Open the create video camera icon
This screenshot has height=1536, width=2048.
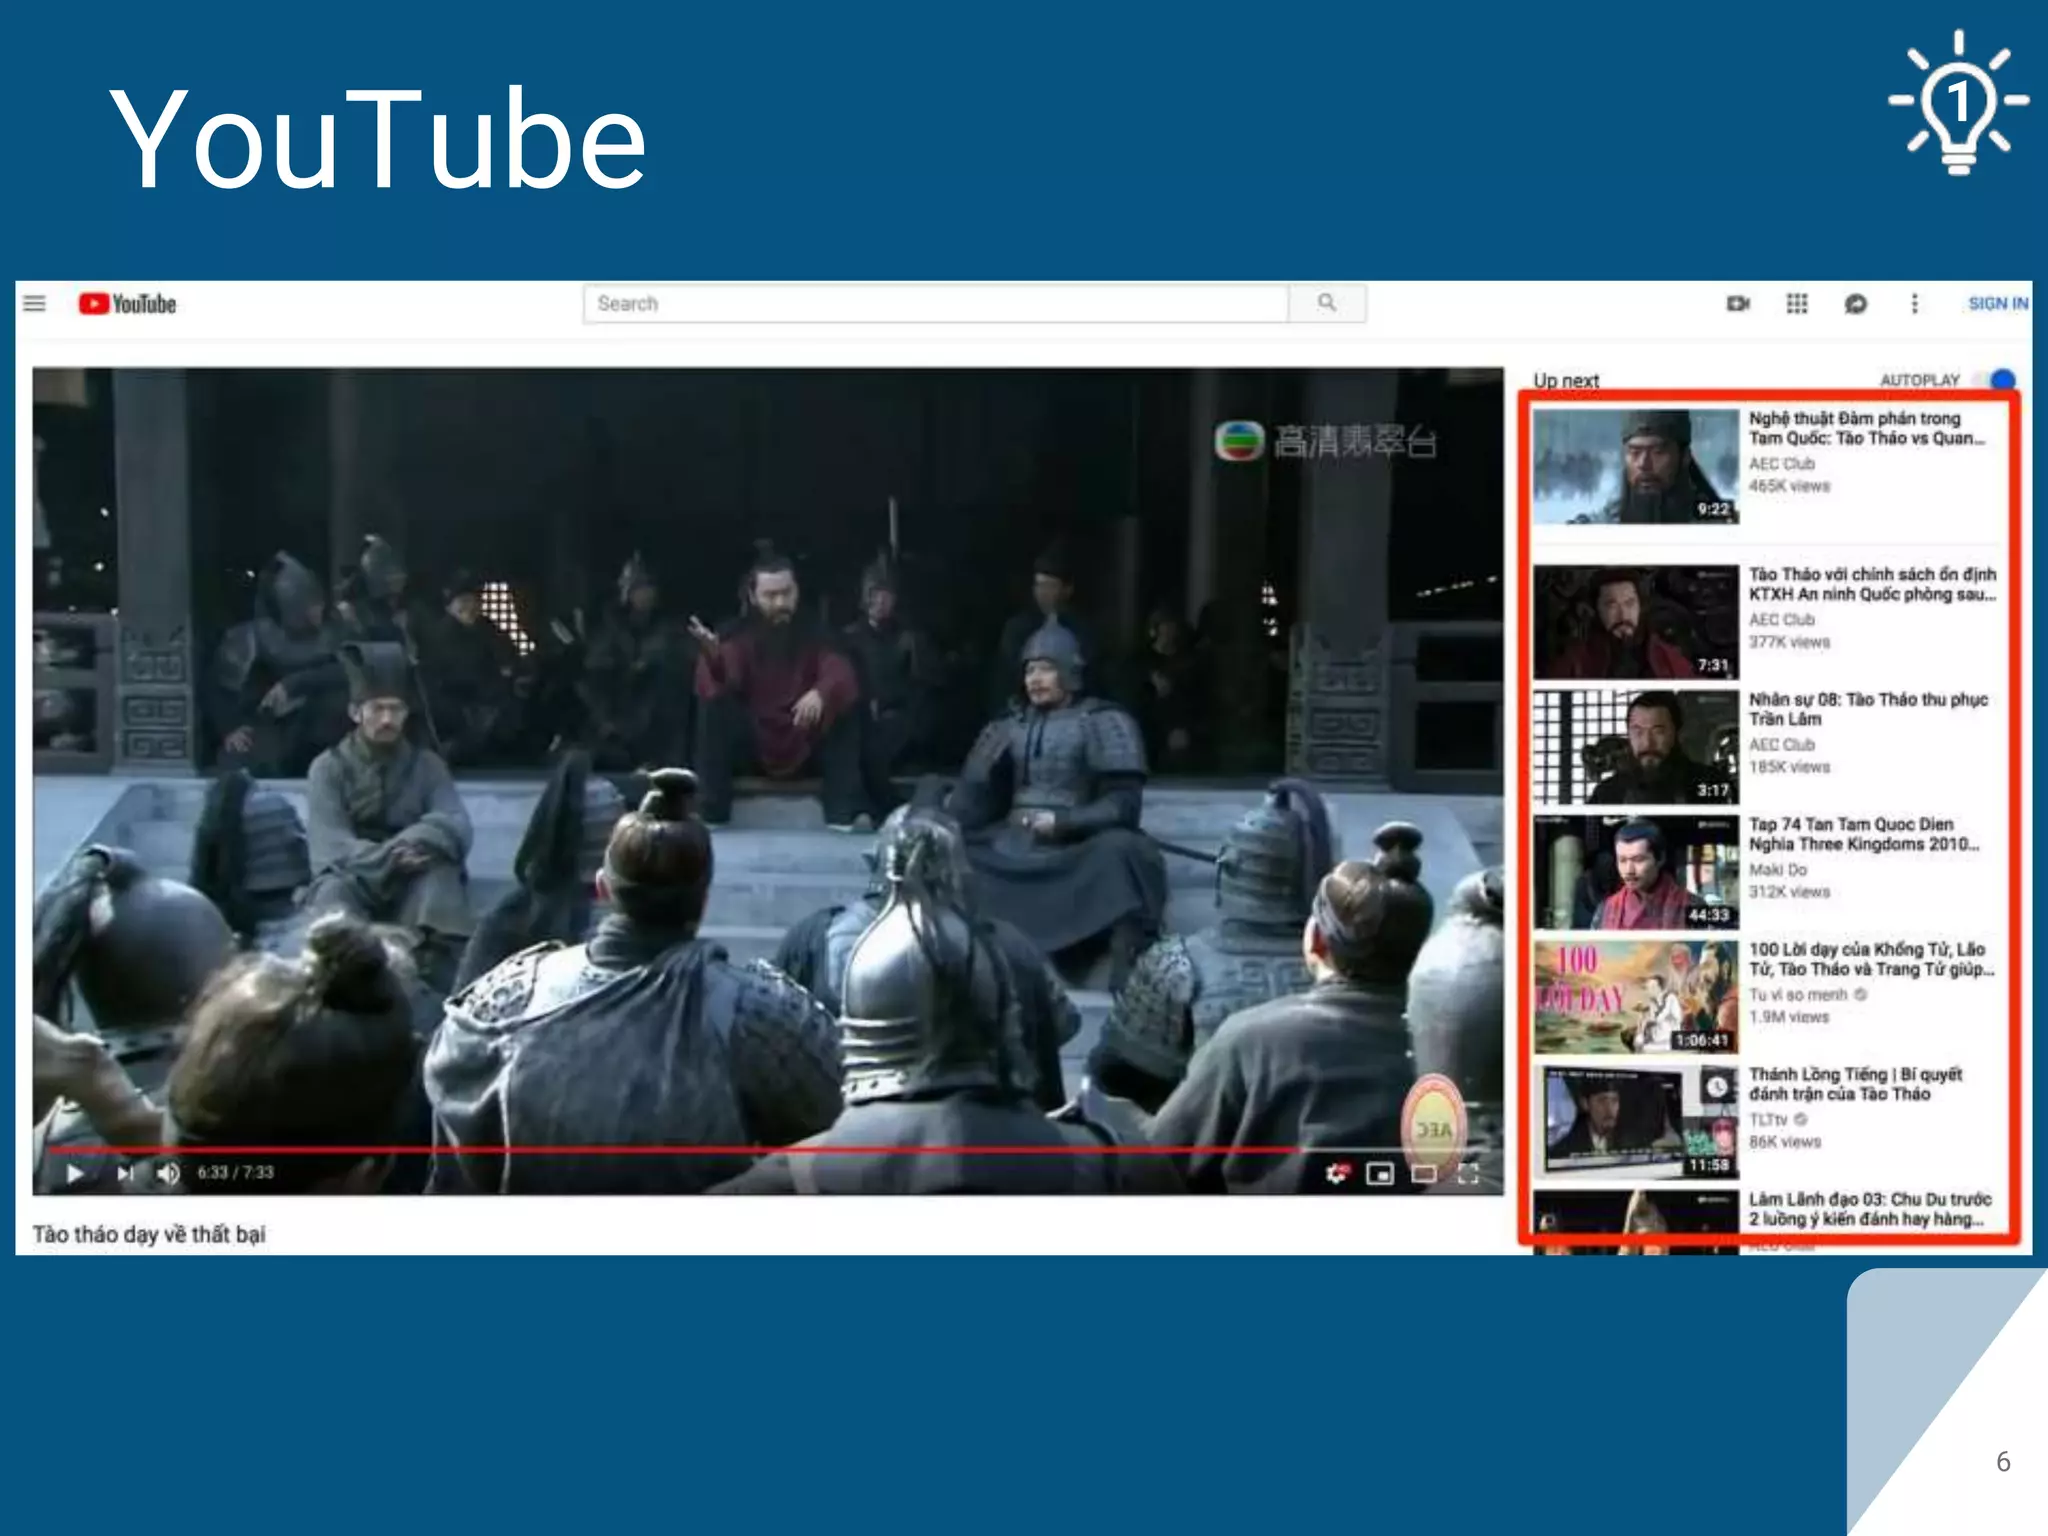[1738, 304]
